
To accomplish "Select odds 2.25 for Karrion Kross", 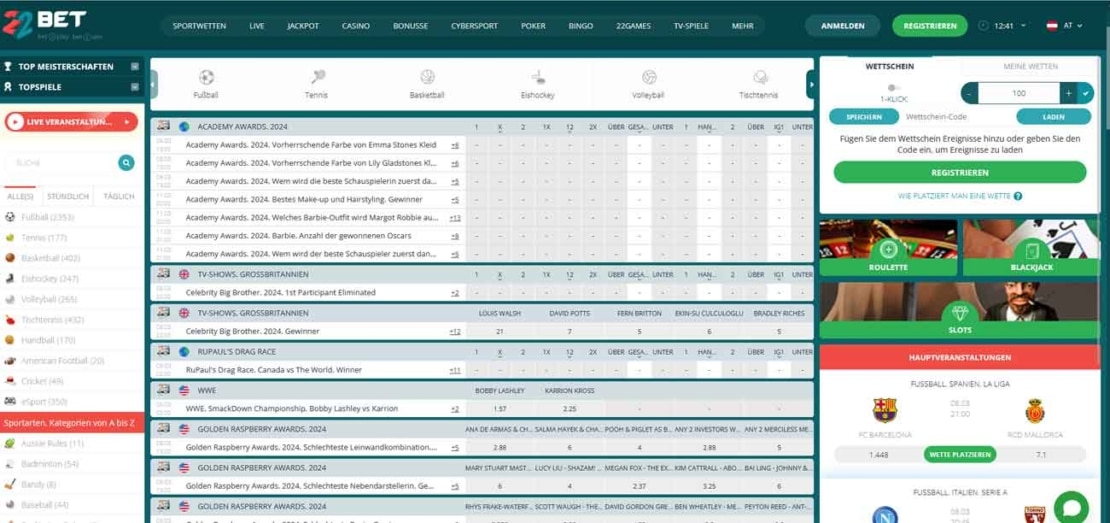I will pos(570,409).
